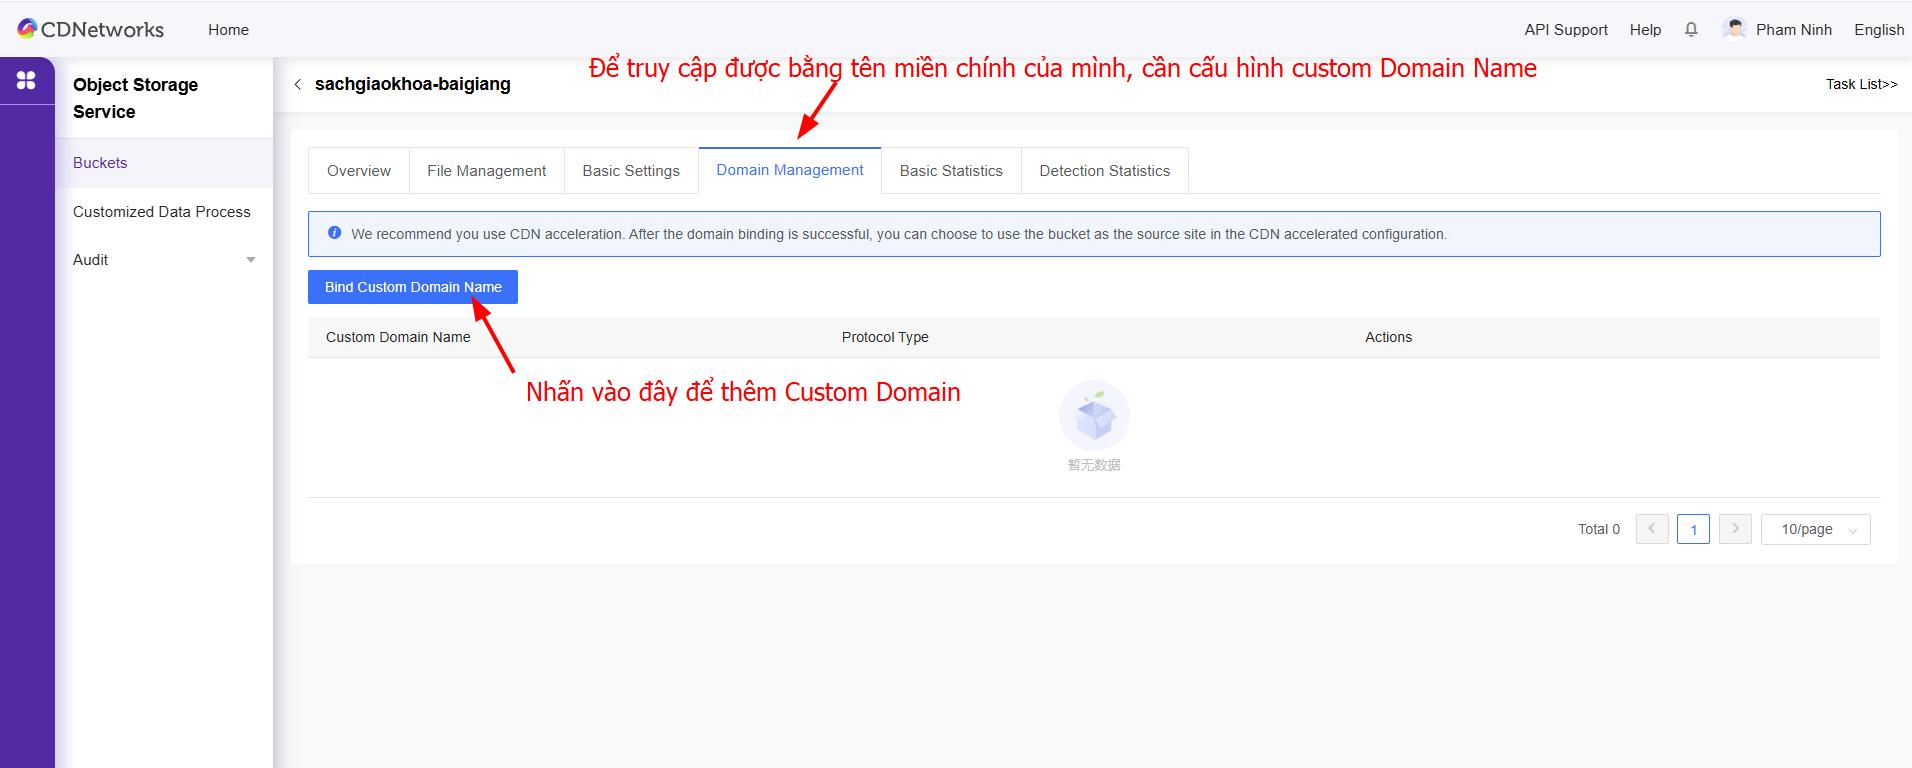Switch to the Basic Settings tab
The width and height of the screenshot is (1912, 768).
[631, 171]
